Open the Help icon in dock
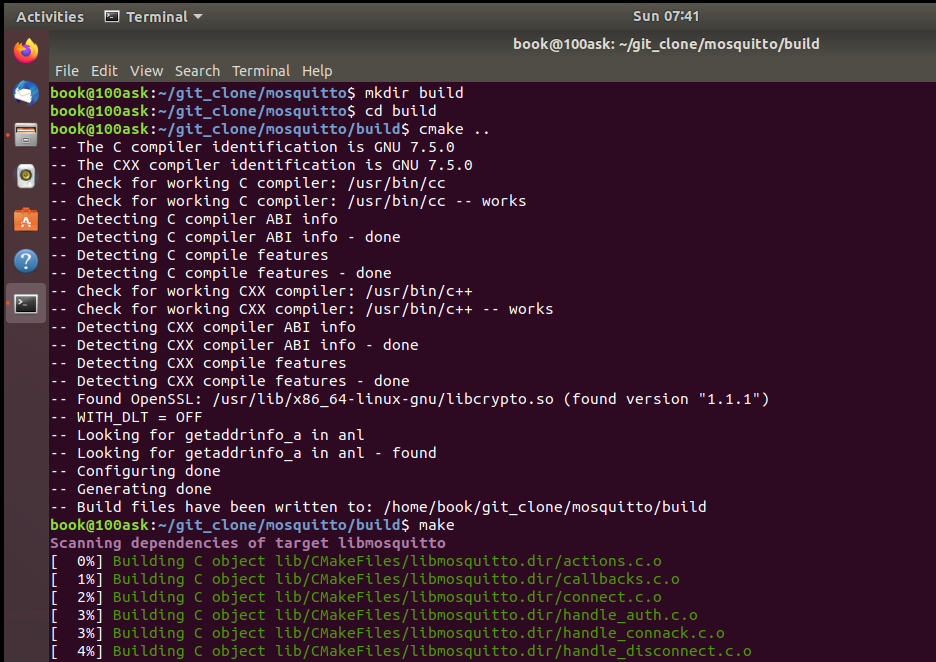Image resolution: width=936 pixels, height=662 pixels. [x=26, y=261]
